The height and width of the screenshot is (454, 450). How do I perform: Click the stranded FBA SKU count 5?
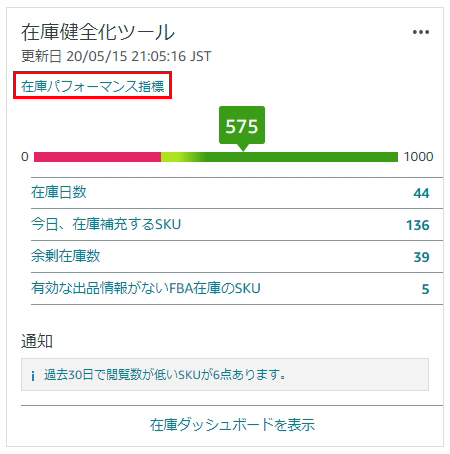425,289
